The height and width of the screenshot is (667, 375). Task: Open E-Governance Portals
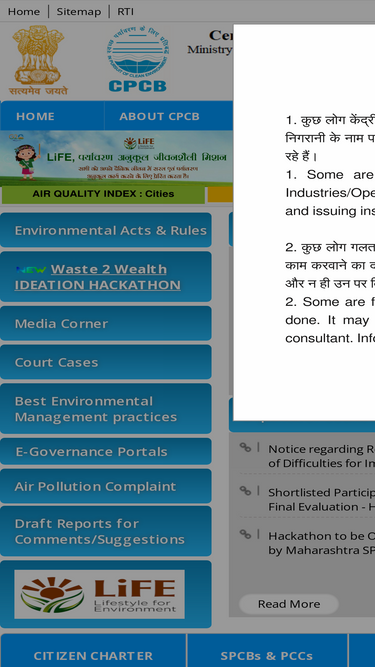(105, 451)
